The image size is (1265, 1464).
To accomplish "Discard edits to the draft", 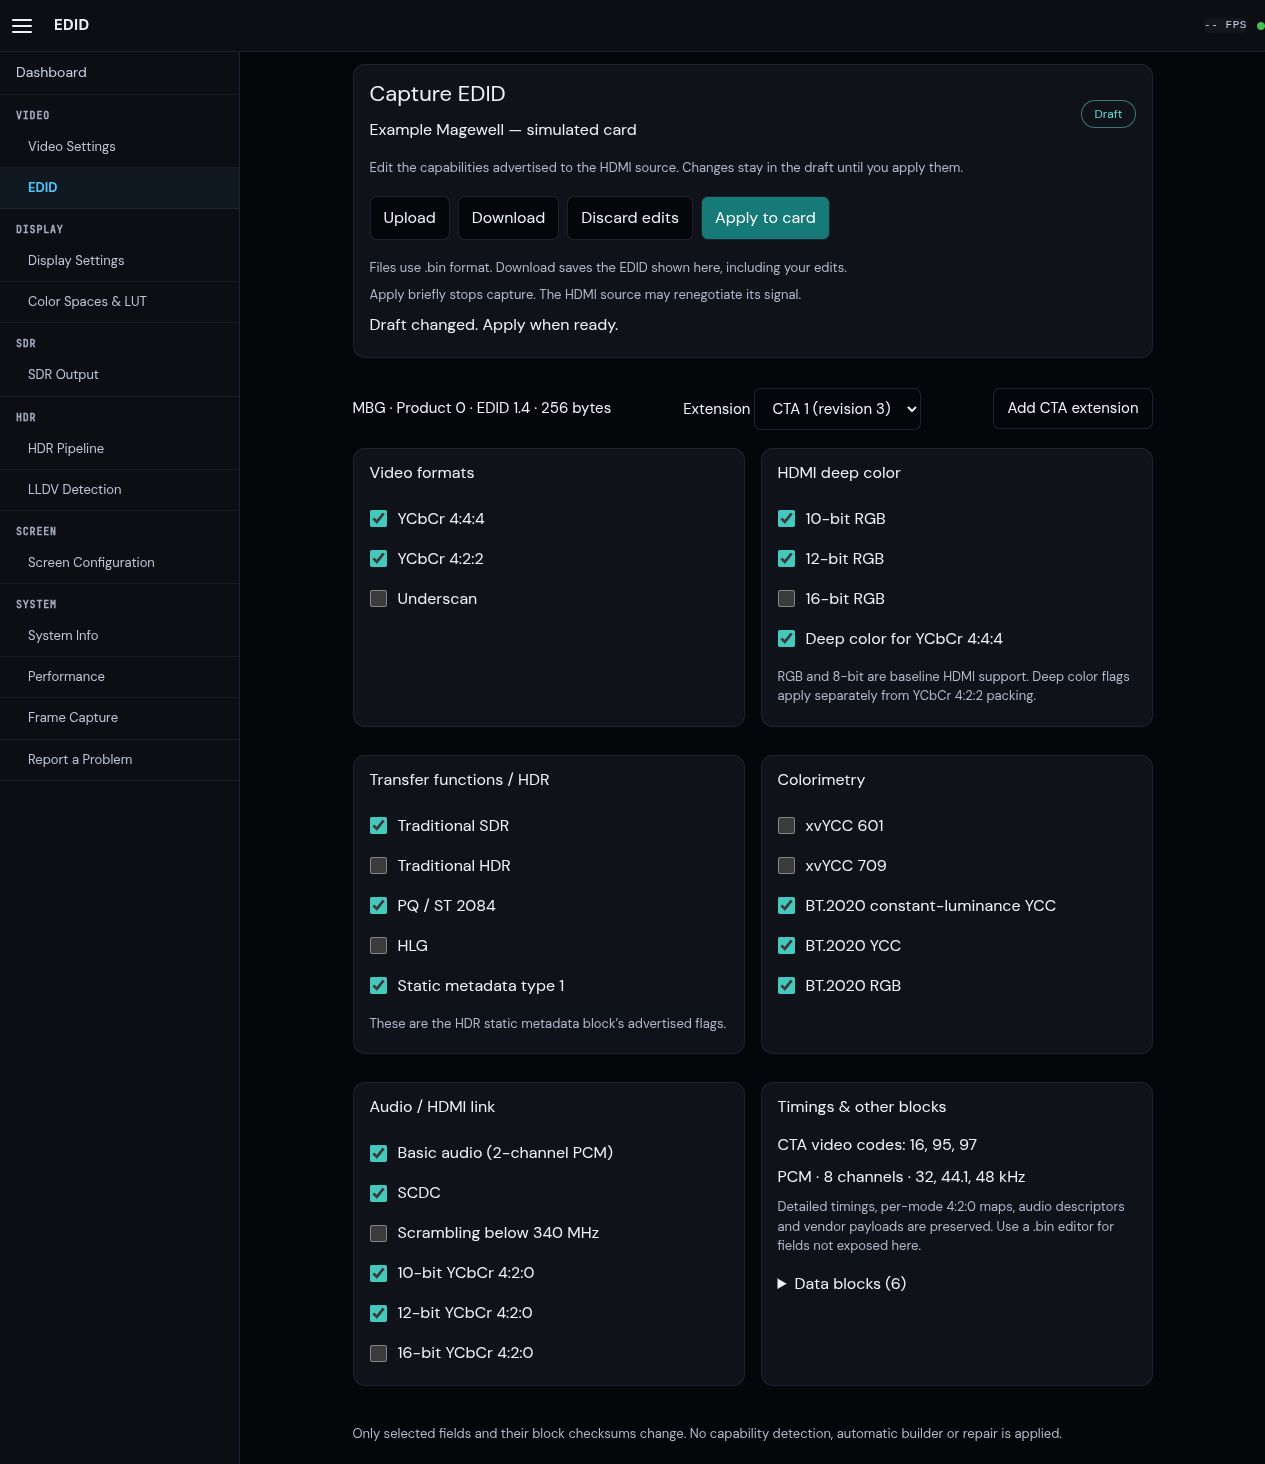I will click(x=630, y=218).
